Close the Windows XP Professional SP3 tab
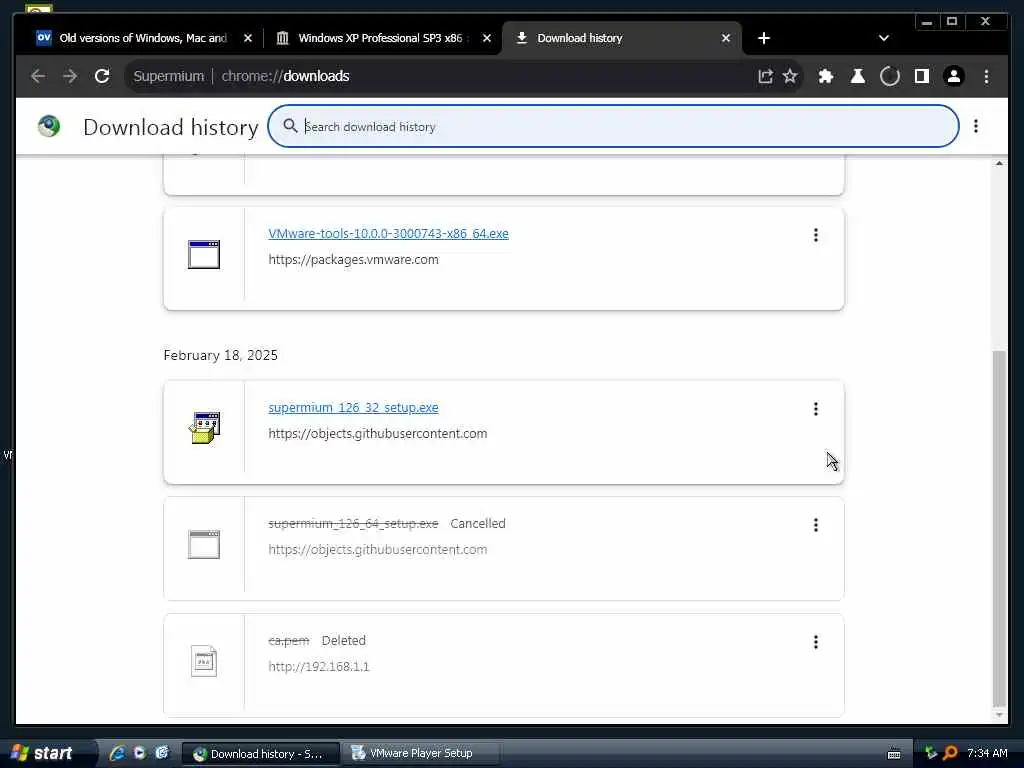1024x768 pixels. click(487, 38)
